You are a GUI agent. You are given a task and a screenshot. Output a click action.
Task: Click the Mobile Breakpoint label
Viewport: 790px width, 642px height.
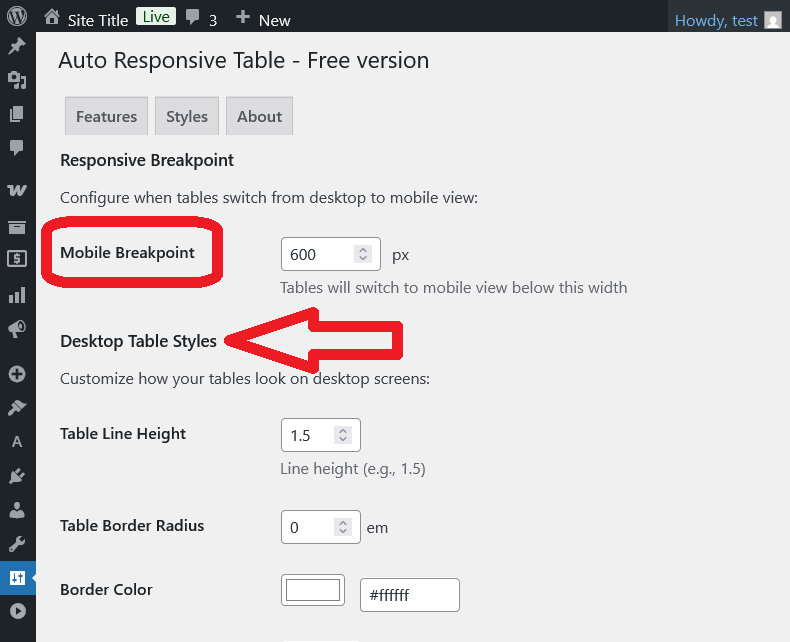(127, 252)
